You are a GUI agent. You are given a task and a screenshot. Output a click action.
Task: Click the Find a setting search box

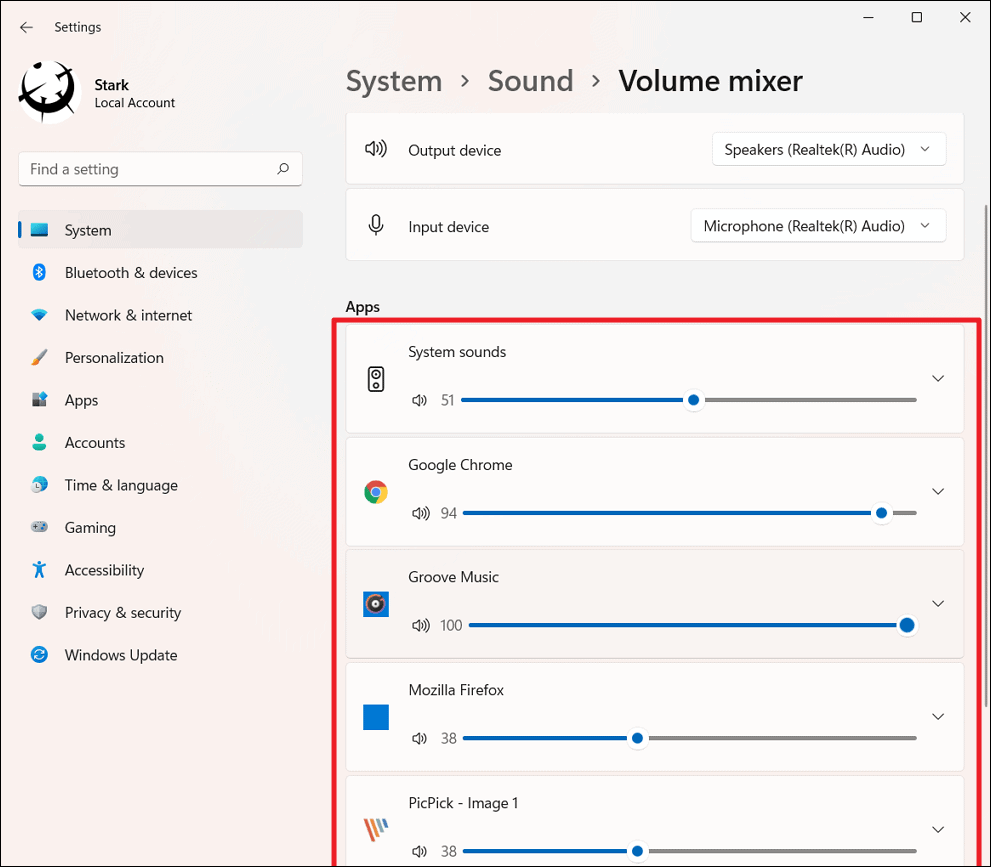click(x=160, y=169)
